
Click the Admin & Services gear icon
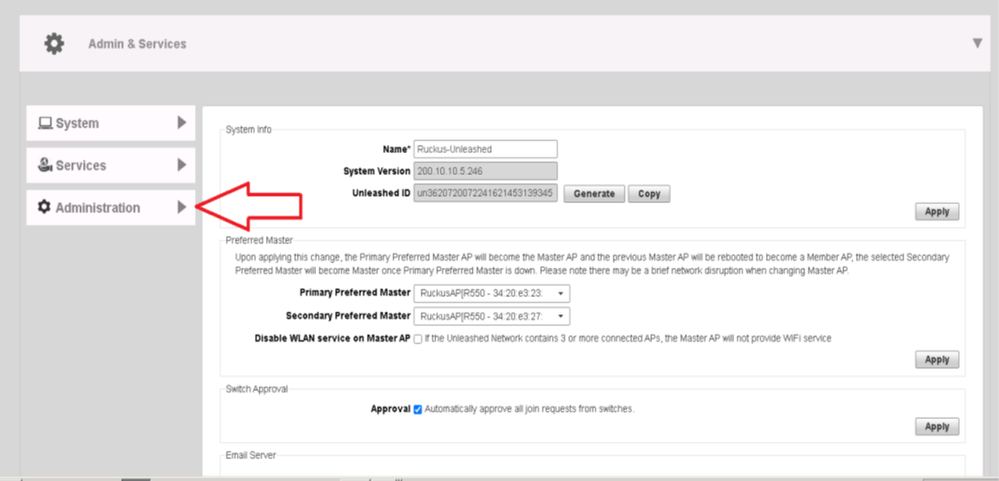coord(54,44)
